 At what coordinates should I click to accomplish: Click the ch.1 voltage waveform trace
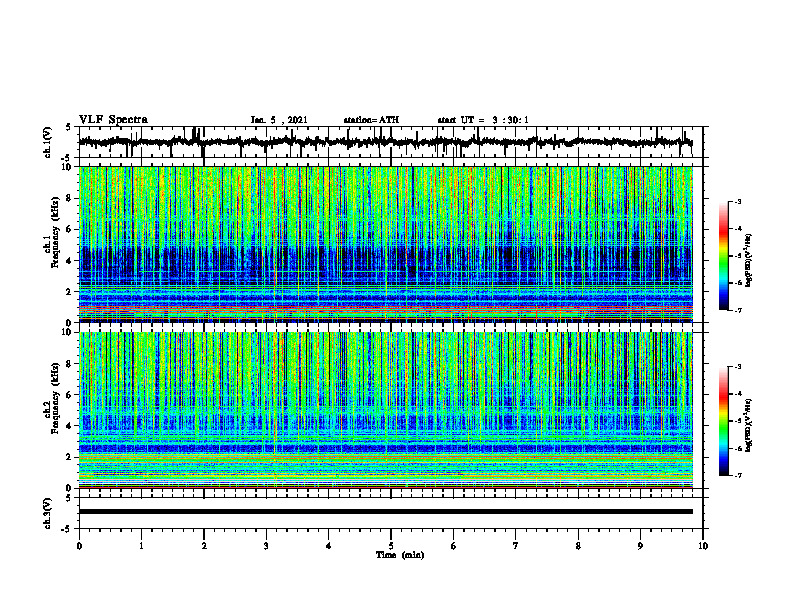(x=385, y=142)
